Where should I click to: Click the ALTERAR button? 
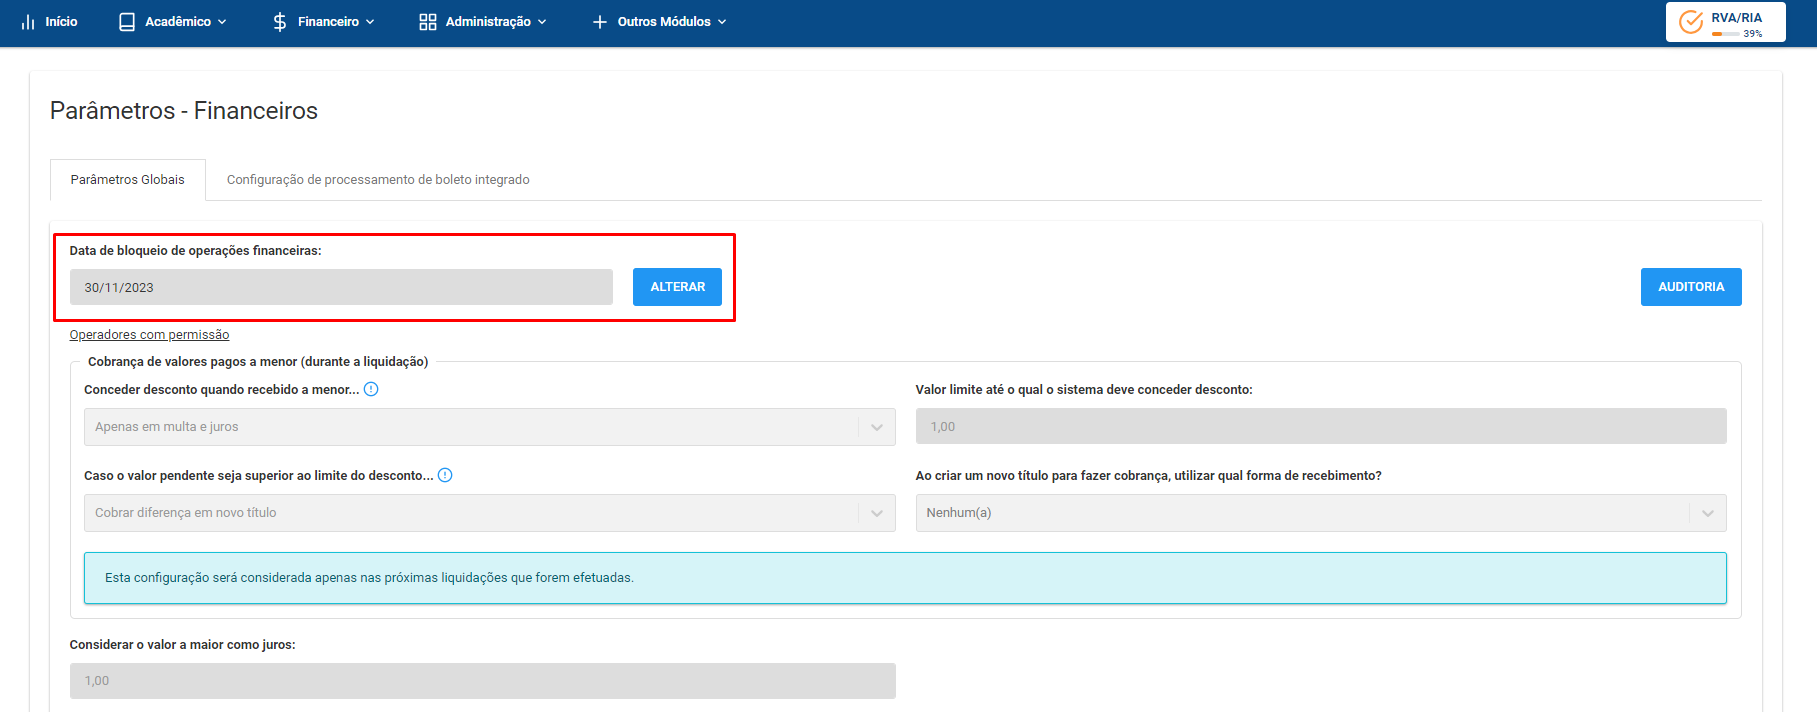[677, 287]
